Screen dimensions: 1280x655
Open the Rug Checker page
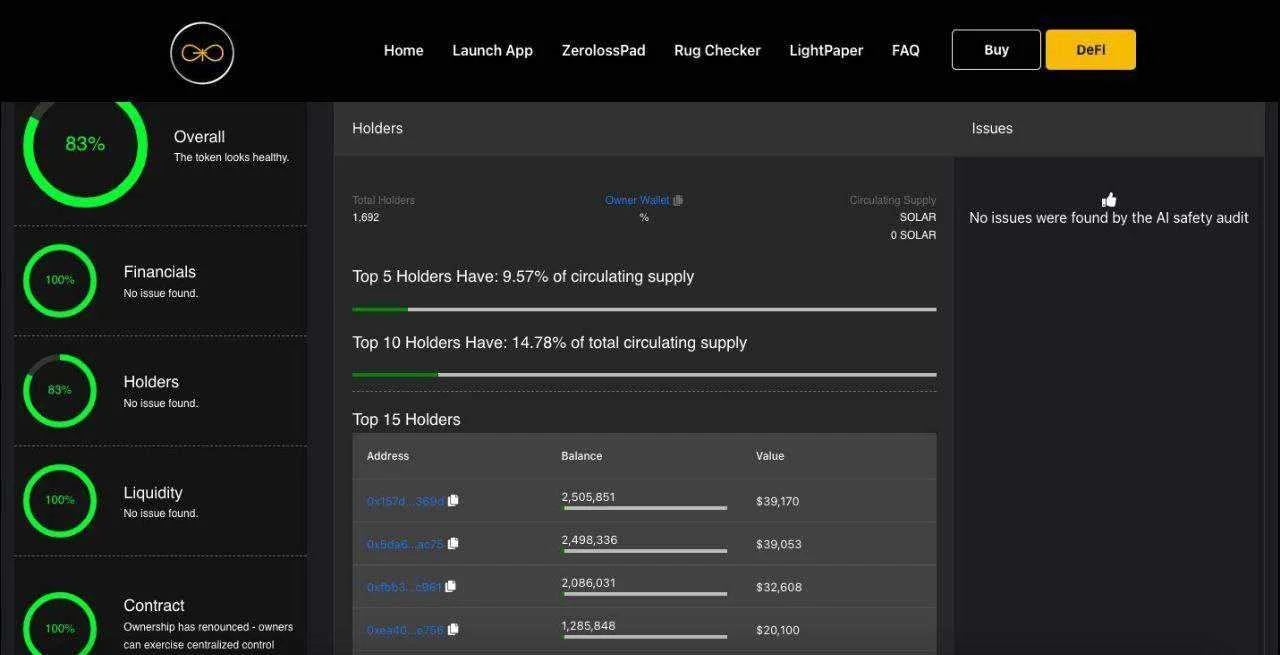pos(717,50)
